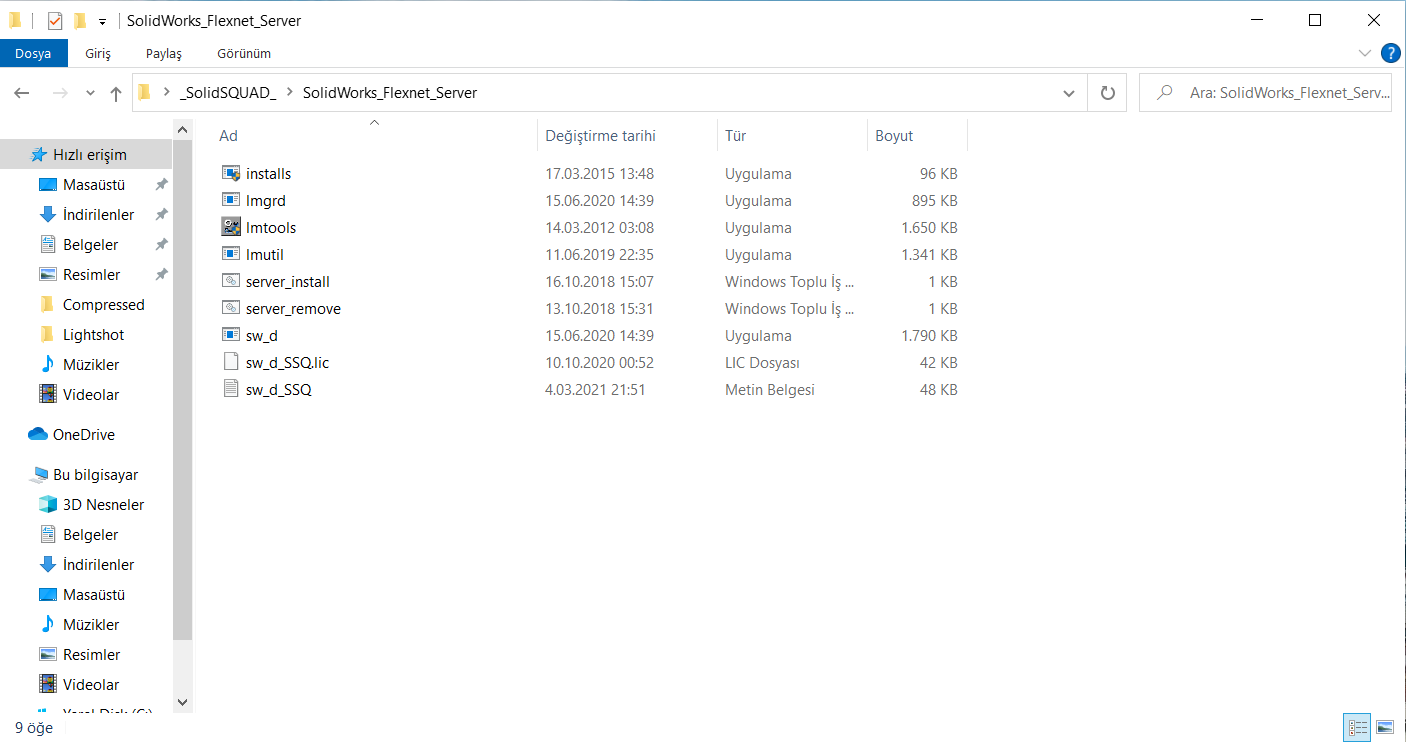
Task: Click SolidWorks_Flexnet_Server breadcrumb segment
Action: pos(389,93)
